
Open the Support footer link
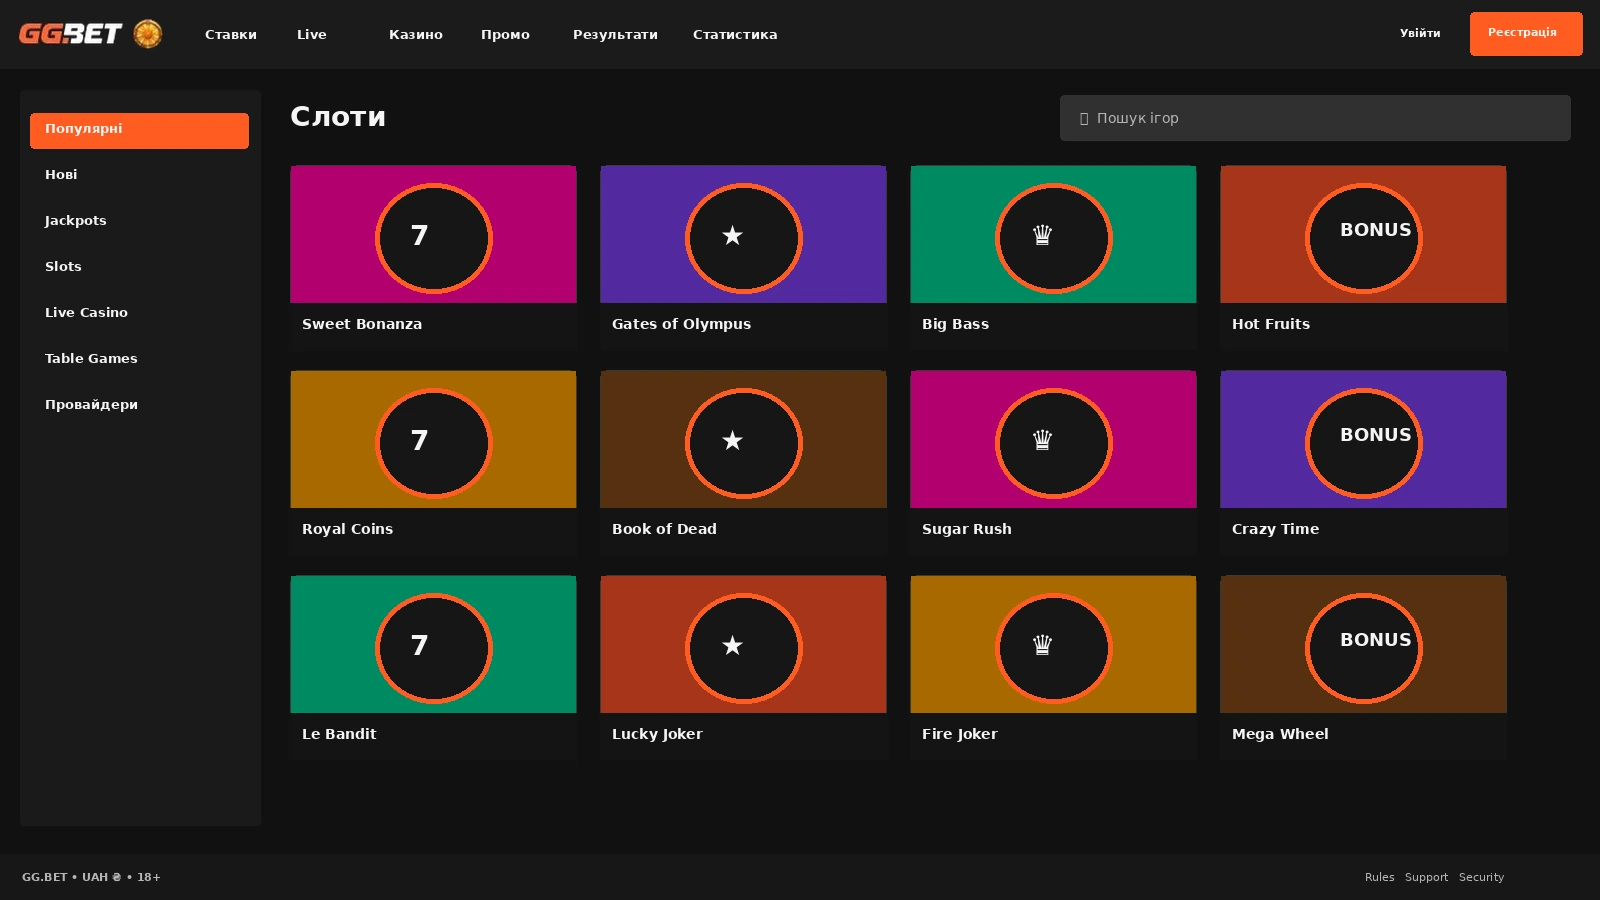1426,877
